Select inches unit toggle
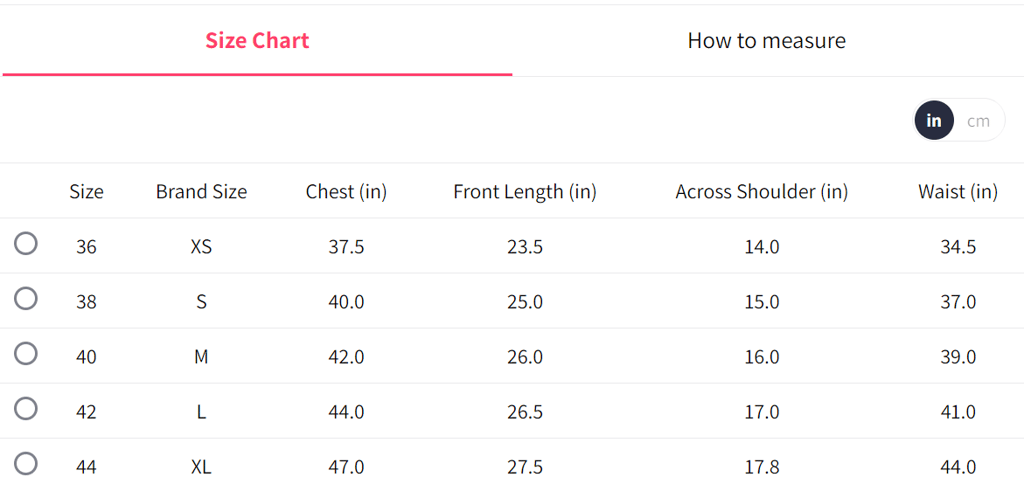This screenshot has width=1024, height=491. pyautogui.click(x=934, y=120)
